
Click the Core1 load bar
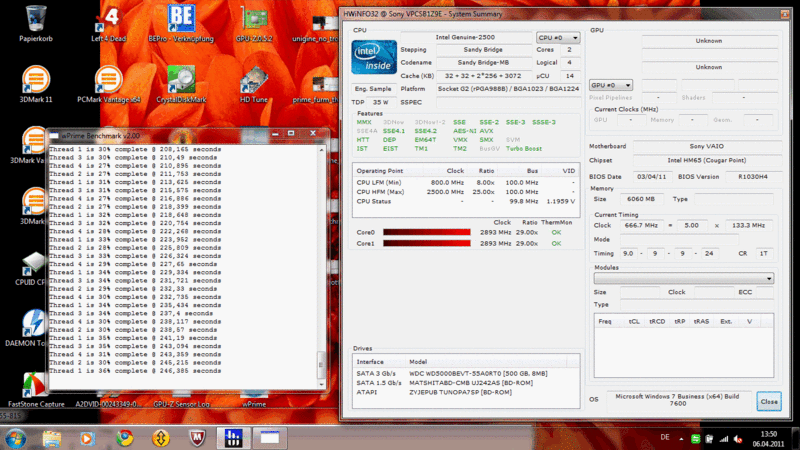(x=427, y=243)
